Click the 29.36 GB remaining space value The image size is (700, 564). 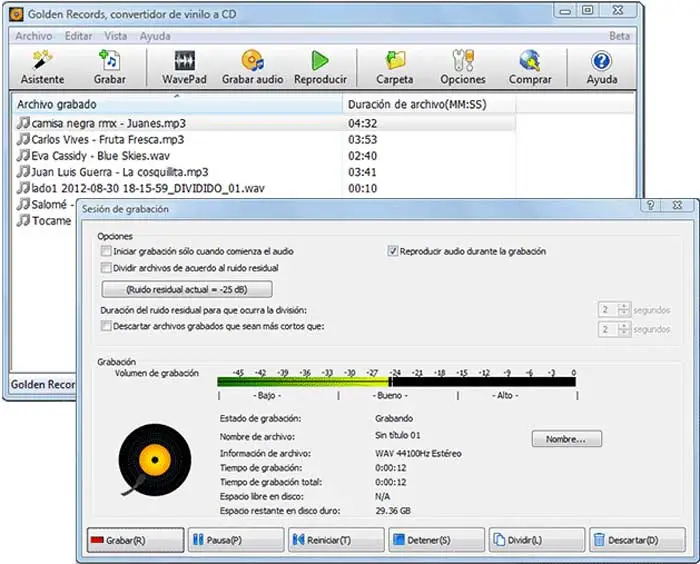pyautogui.click(x=393, y=510)
